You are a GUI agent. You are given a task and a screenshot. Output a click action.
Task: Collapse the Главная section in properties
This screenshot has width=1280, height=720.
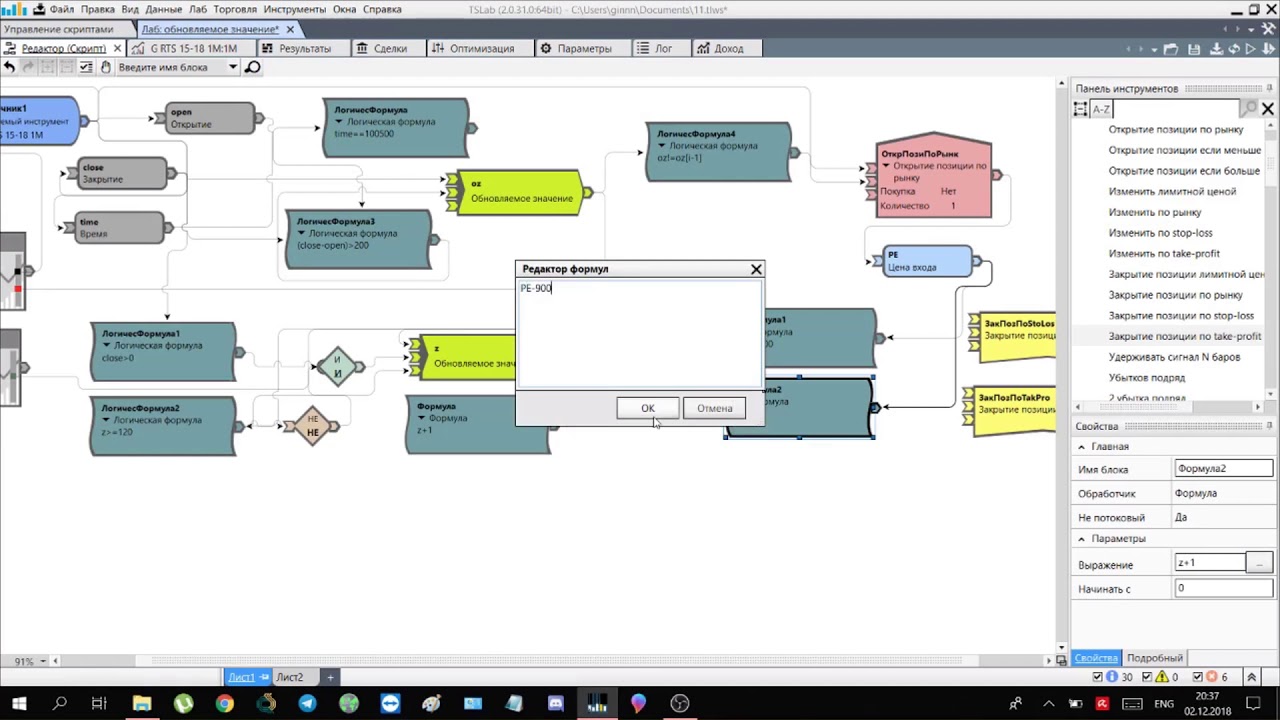1082,447
